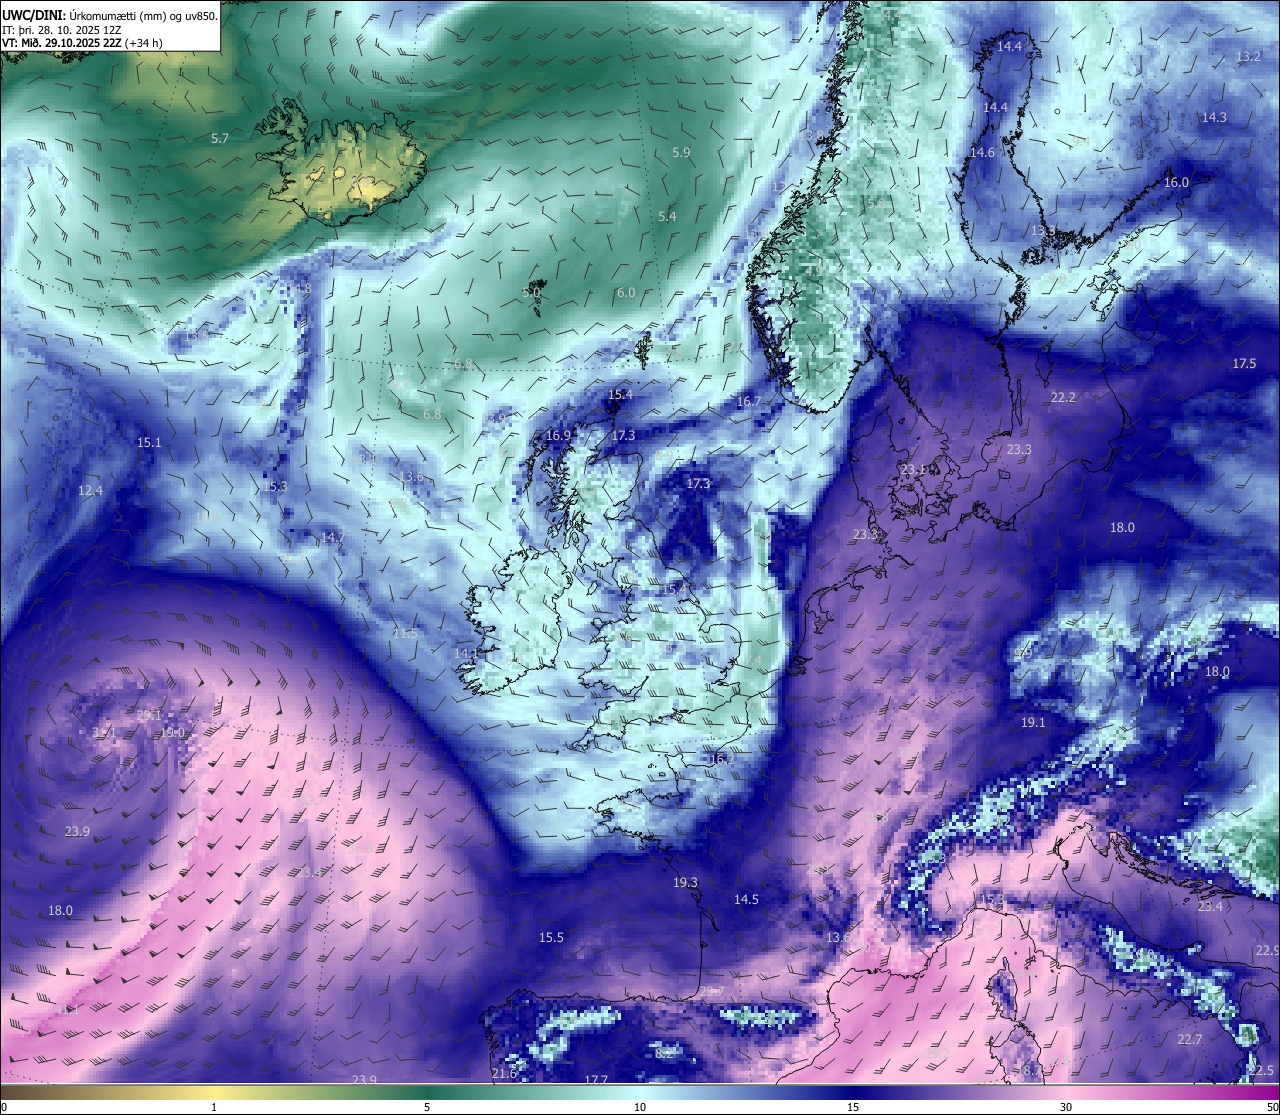1280x1115 pixels.
Task: Click the 15.4 value north of Scotland
Action: [x=620, y=395]
